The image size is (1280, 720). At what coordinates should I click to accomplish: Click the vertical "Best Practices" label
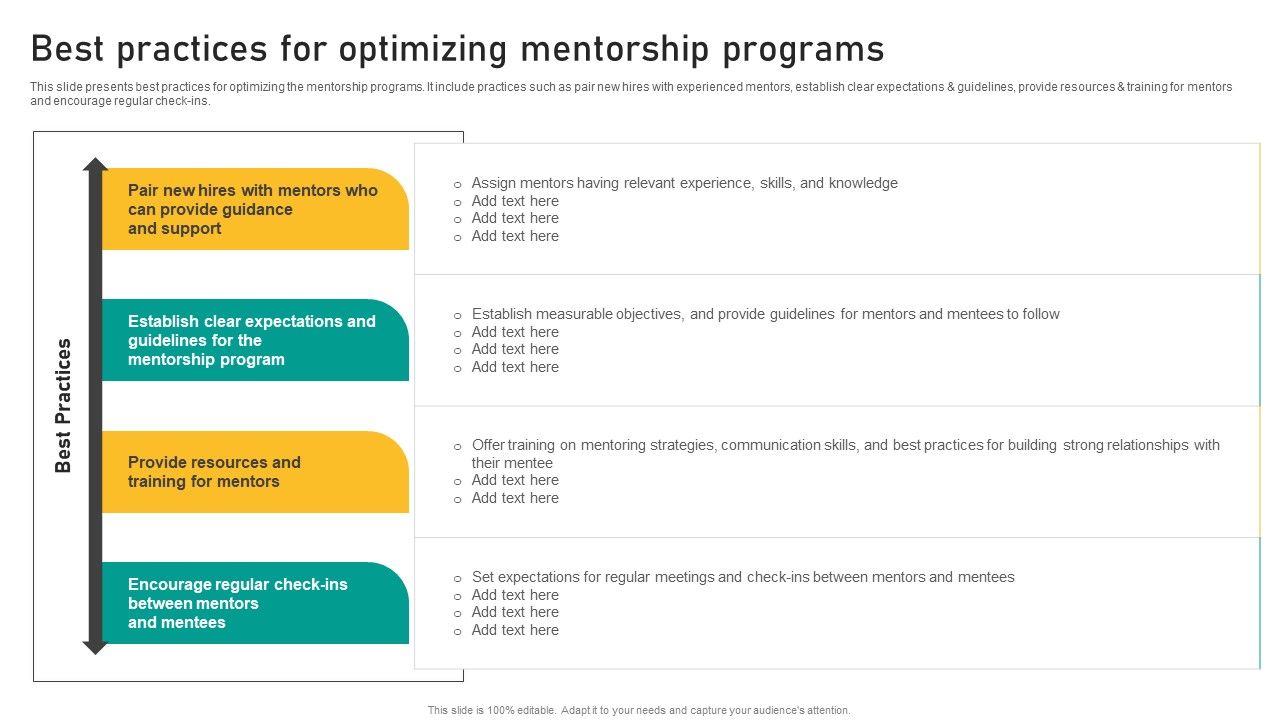[64, 405]
